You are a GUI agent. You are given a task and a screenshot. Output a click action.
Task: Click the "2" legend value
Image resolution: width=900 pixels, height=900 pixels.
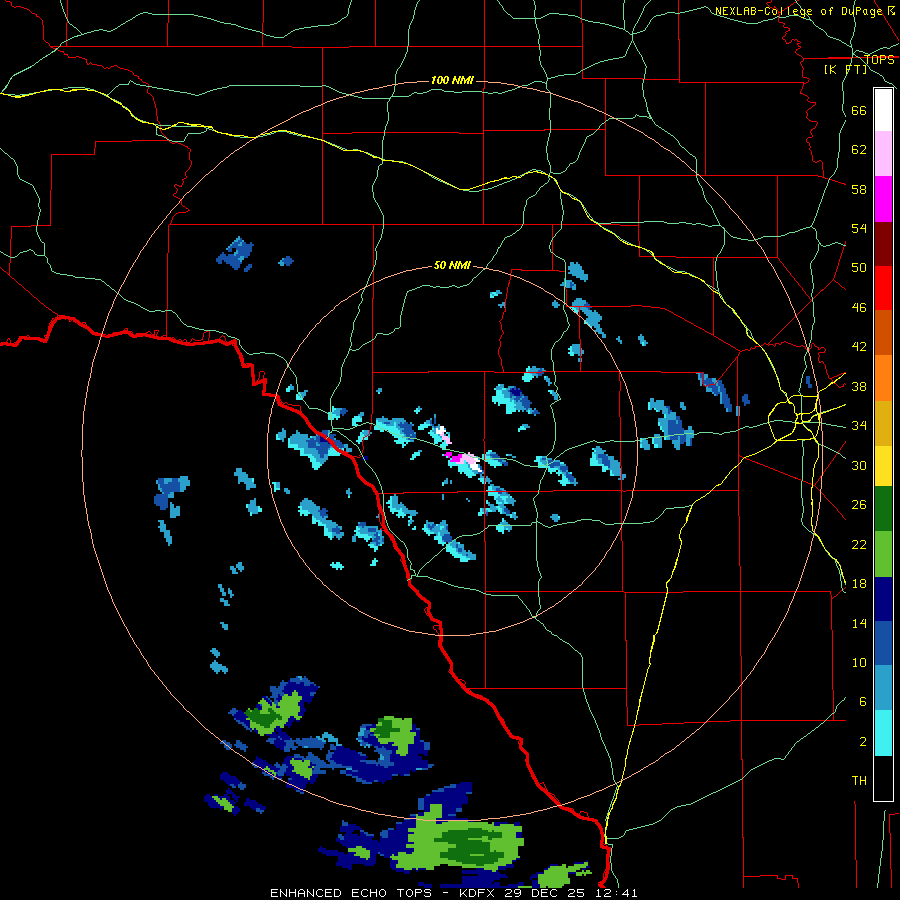[x=863, y=741]
